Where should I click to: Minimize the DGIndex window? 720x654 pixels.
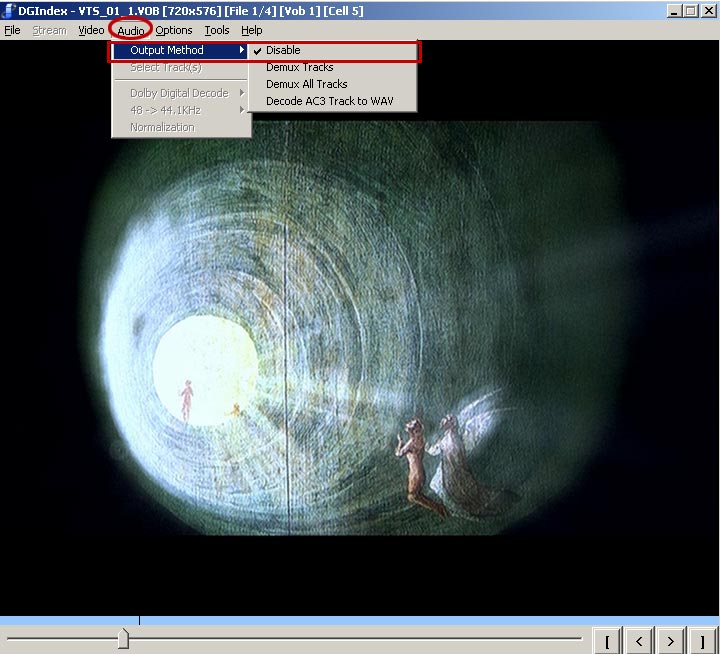(x=674, y=11)
